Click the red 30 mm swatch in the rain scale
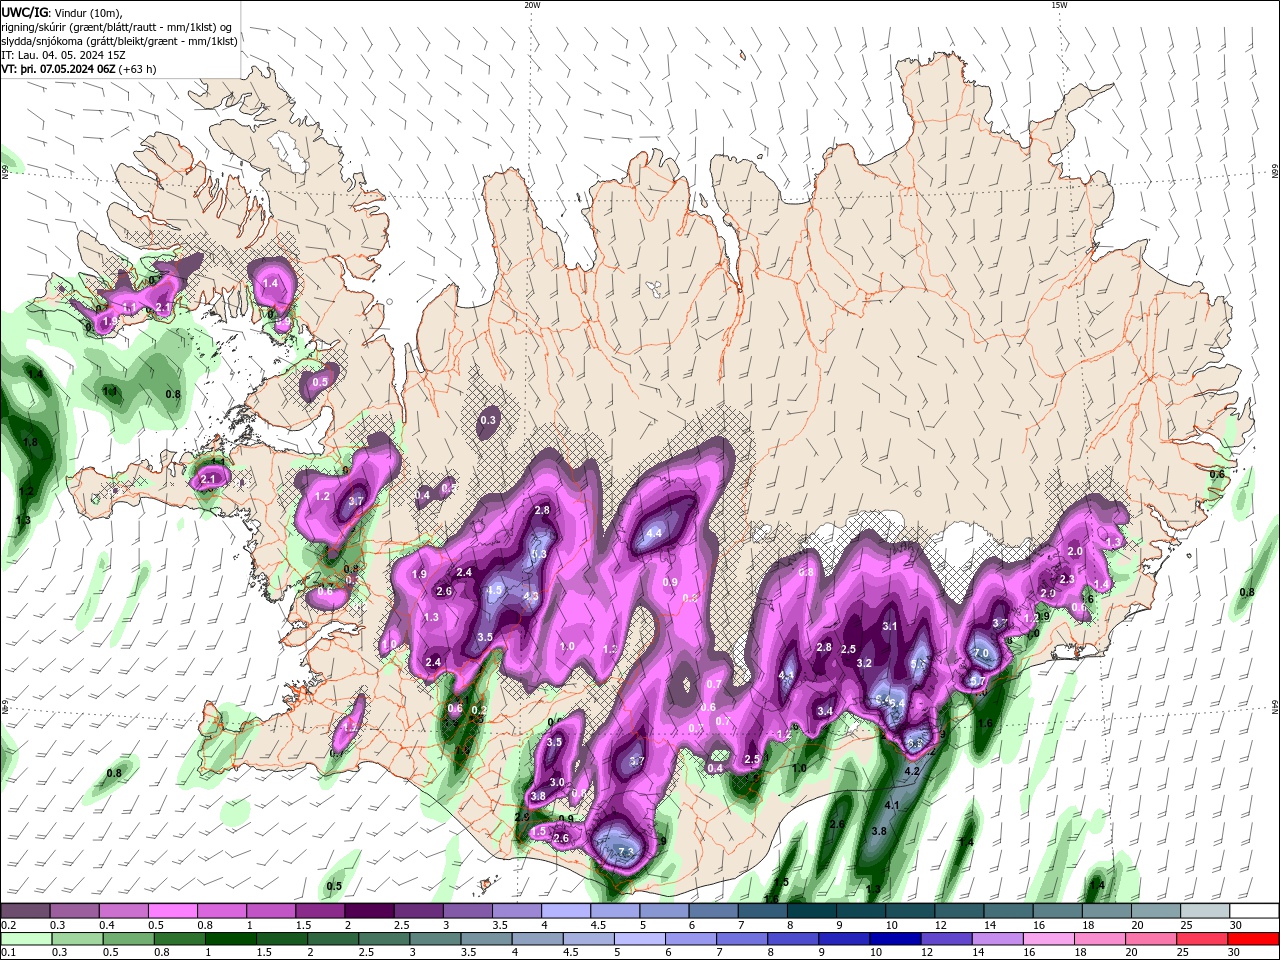The image size is (1280, 960). (1255, 939)
